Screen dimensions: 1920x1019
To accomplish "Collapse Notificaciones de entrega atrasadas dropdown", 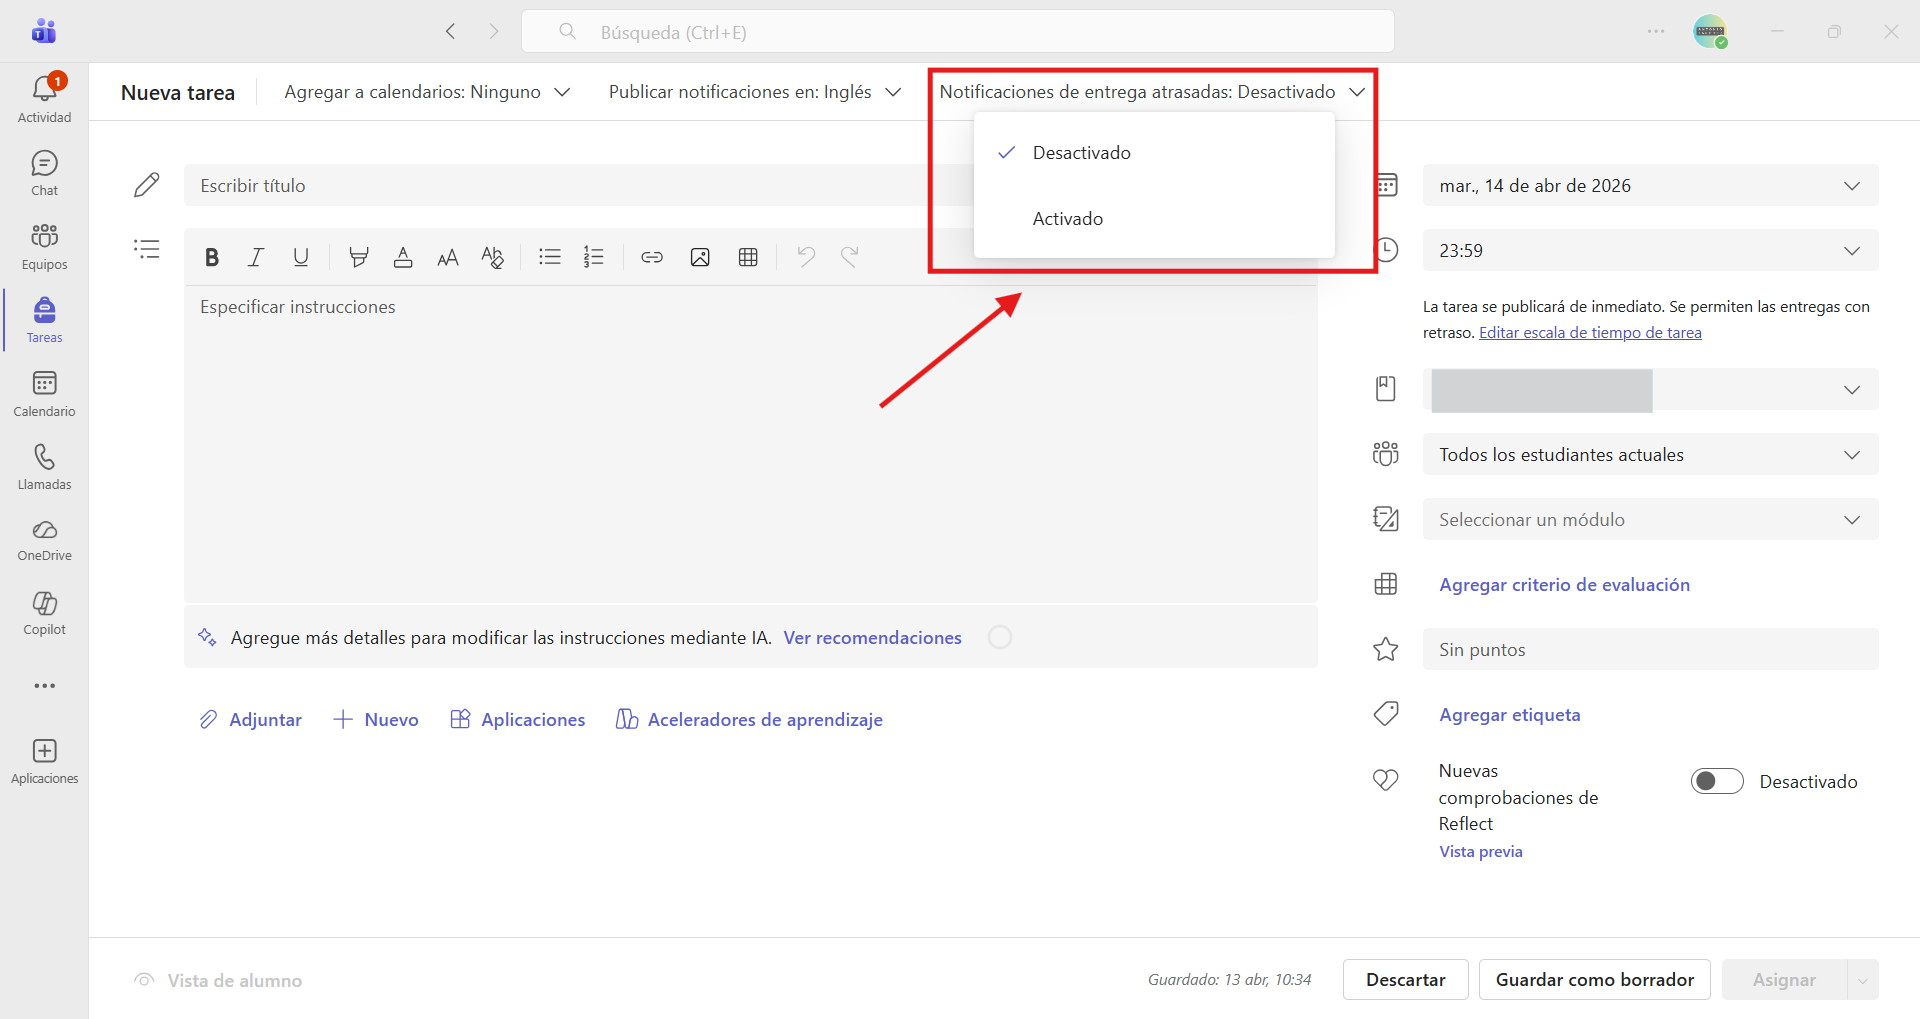I will (1152, 92).
